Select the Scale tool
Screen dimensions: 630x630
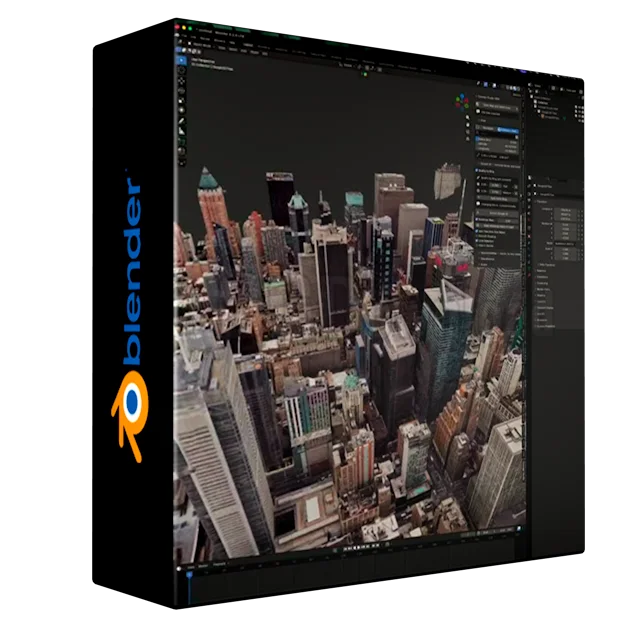[181, 101]
